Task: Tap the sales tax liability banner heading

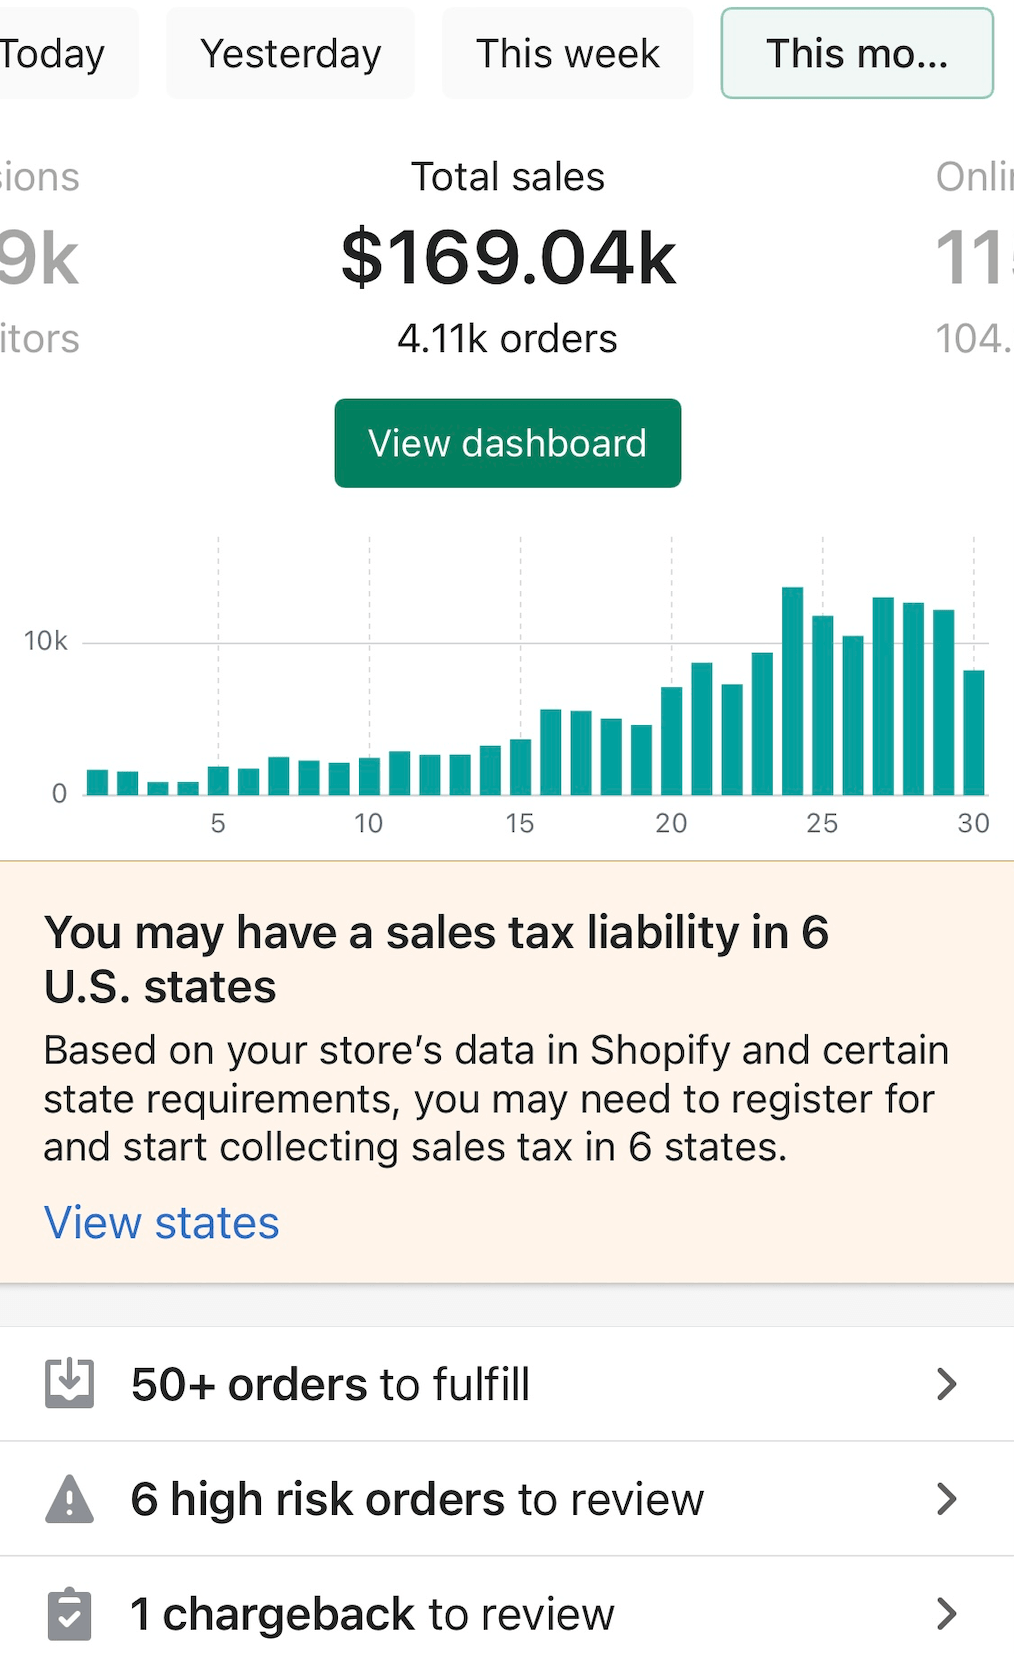Action: [436, 959]
